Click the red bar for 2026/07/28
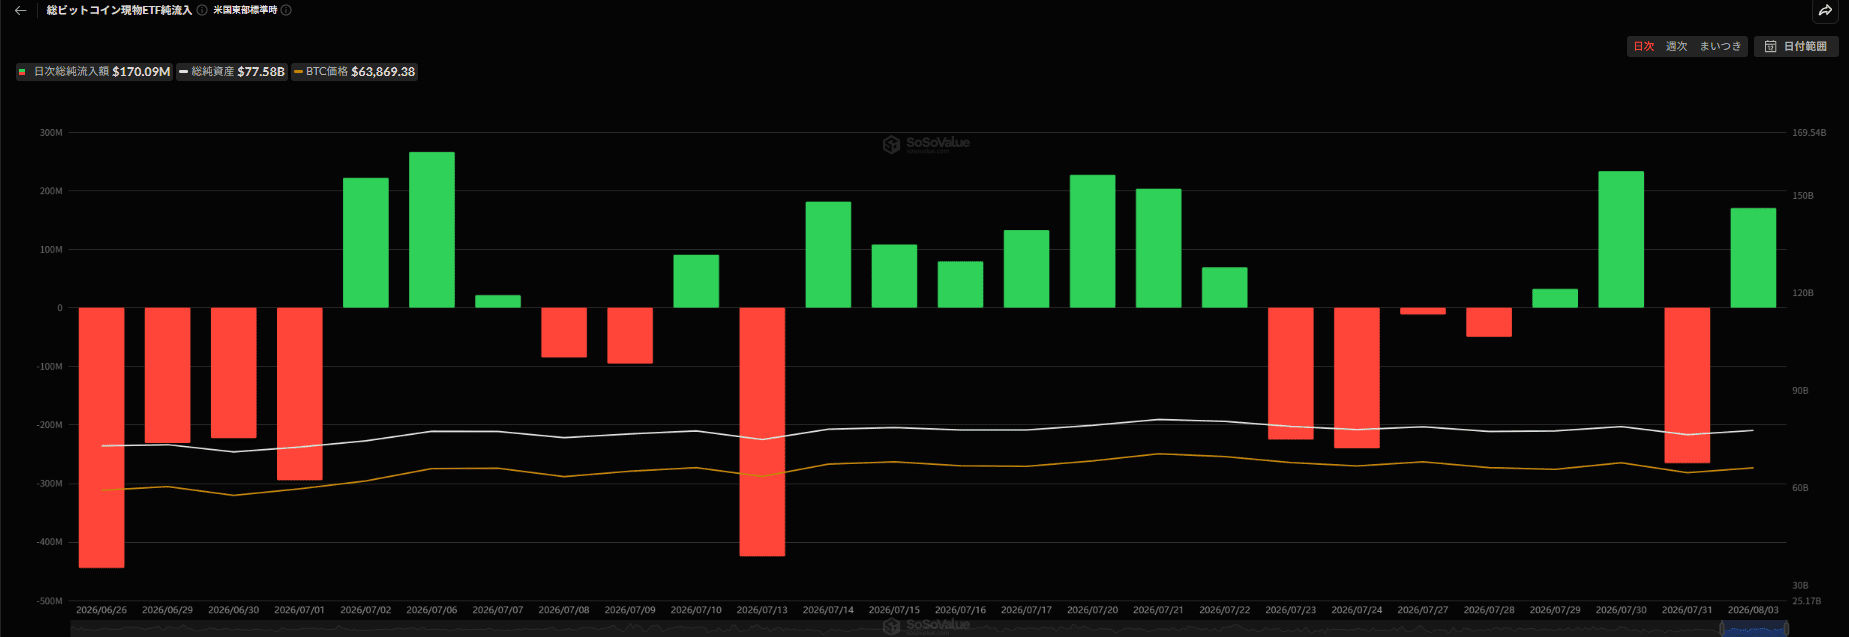Screen dimensions: 1849x637 coord(1488,322)
